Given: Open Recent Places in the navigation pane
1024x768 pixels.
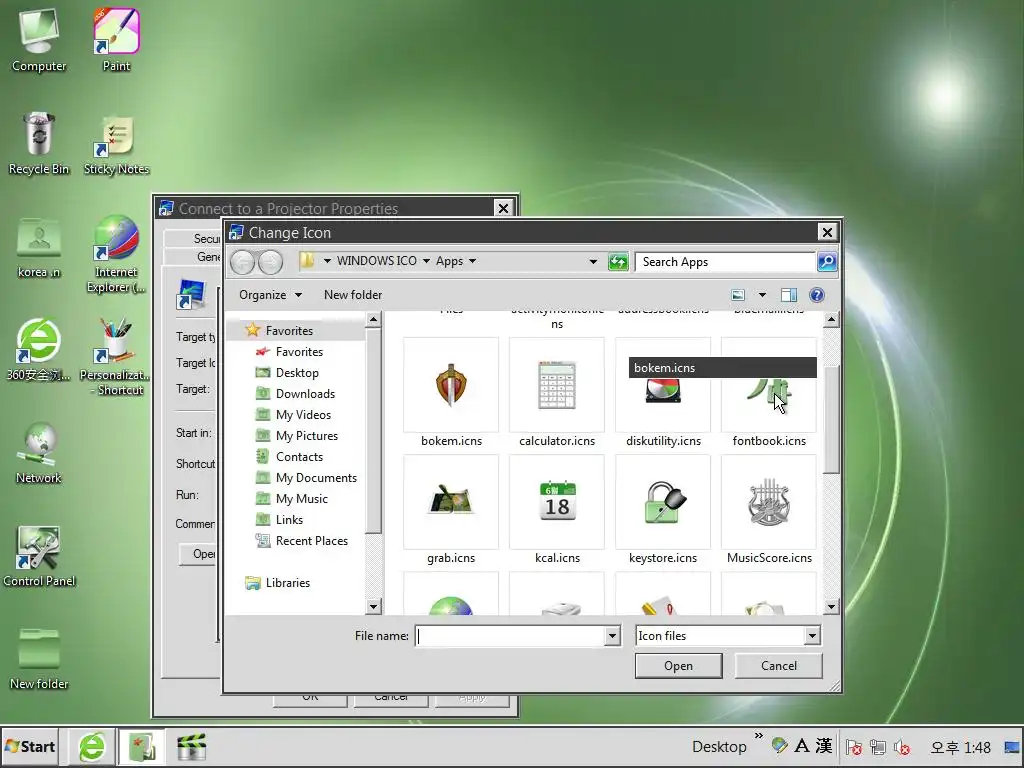Looking at the screenshot, I should tap(302, 541).
